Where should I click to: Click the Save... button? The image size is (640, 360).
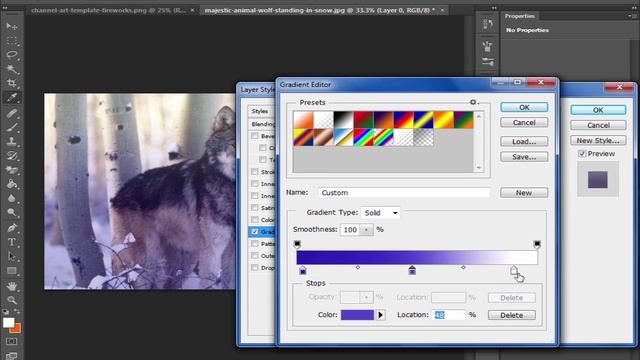click(x=524, y=157)
